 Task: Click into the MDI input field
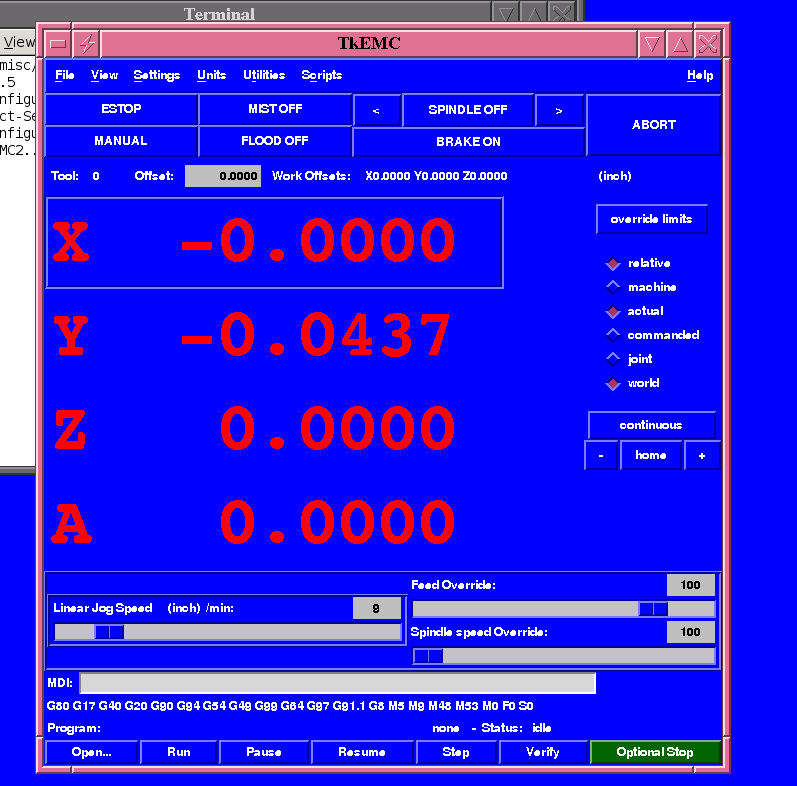(x=337, y=683)
